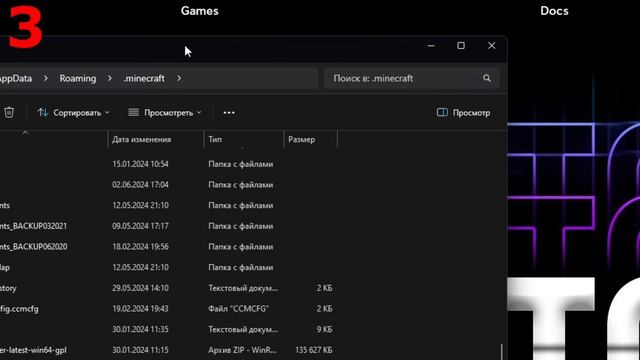Expand chevron between Roaming and .minecraft
Image resolution: width=640 pixels, height=360 pixels.
(109, 78)
